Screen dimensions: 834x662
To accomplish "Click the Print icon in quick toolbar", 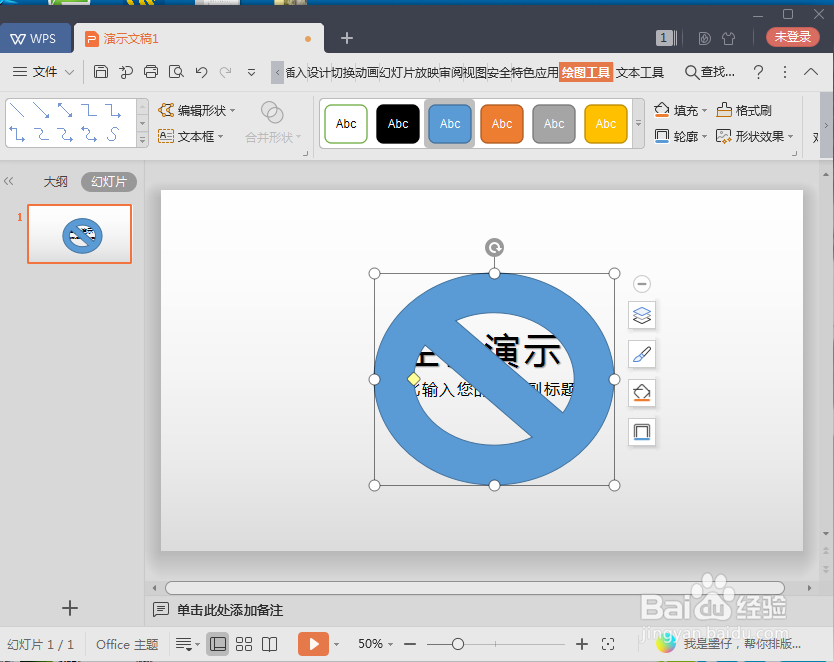I will tap(151, 71).
